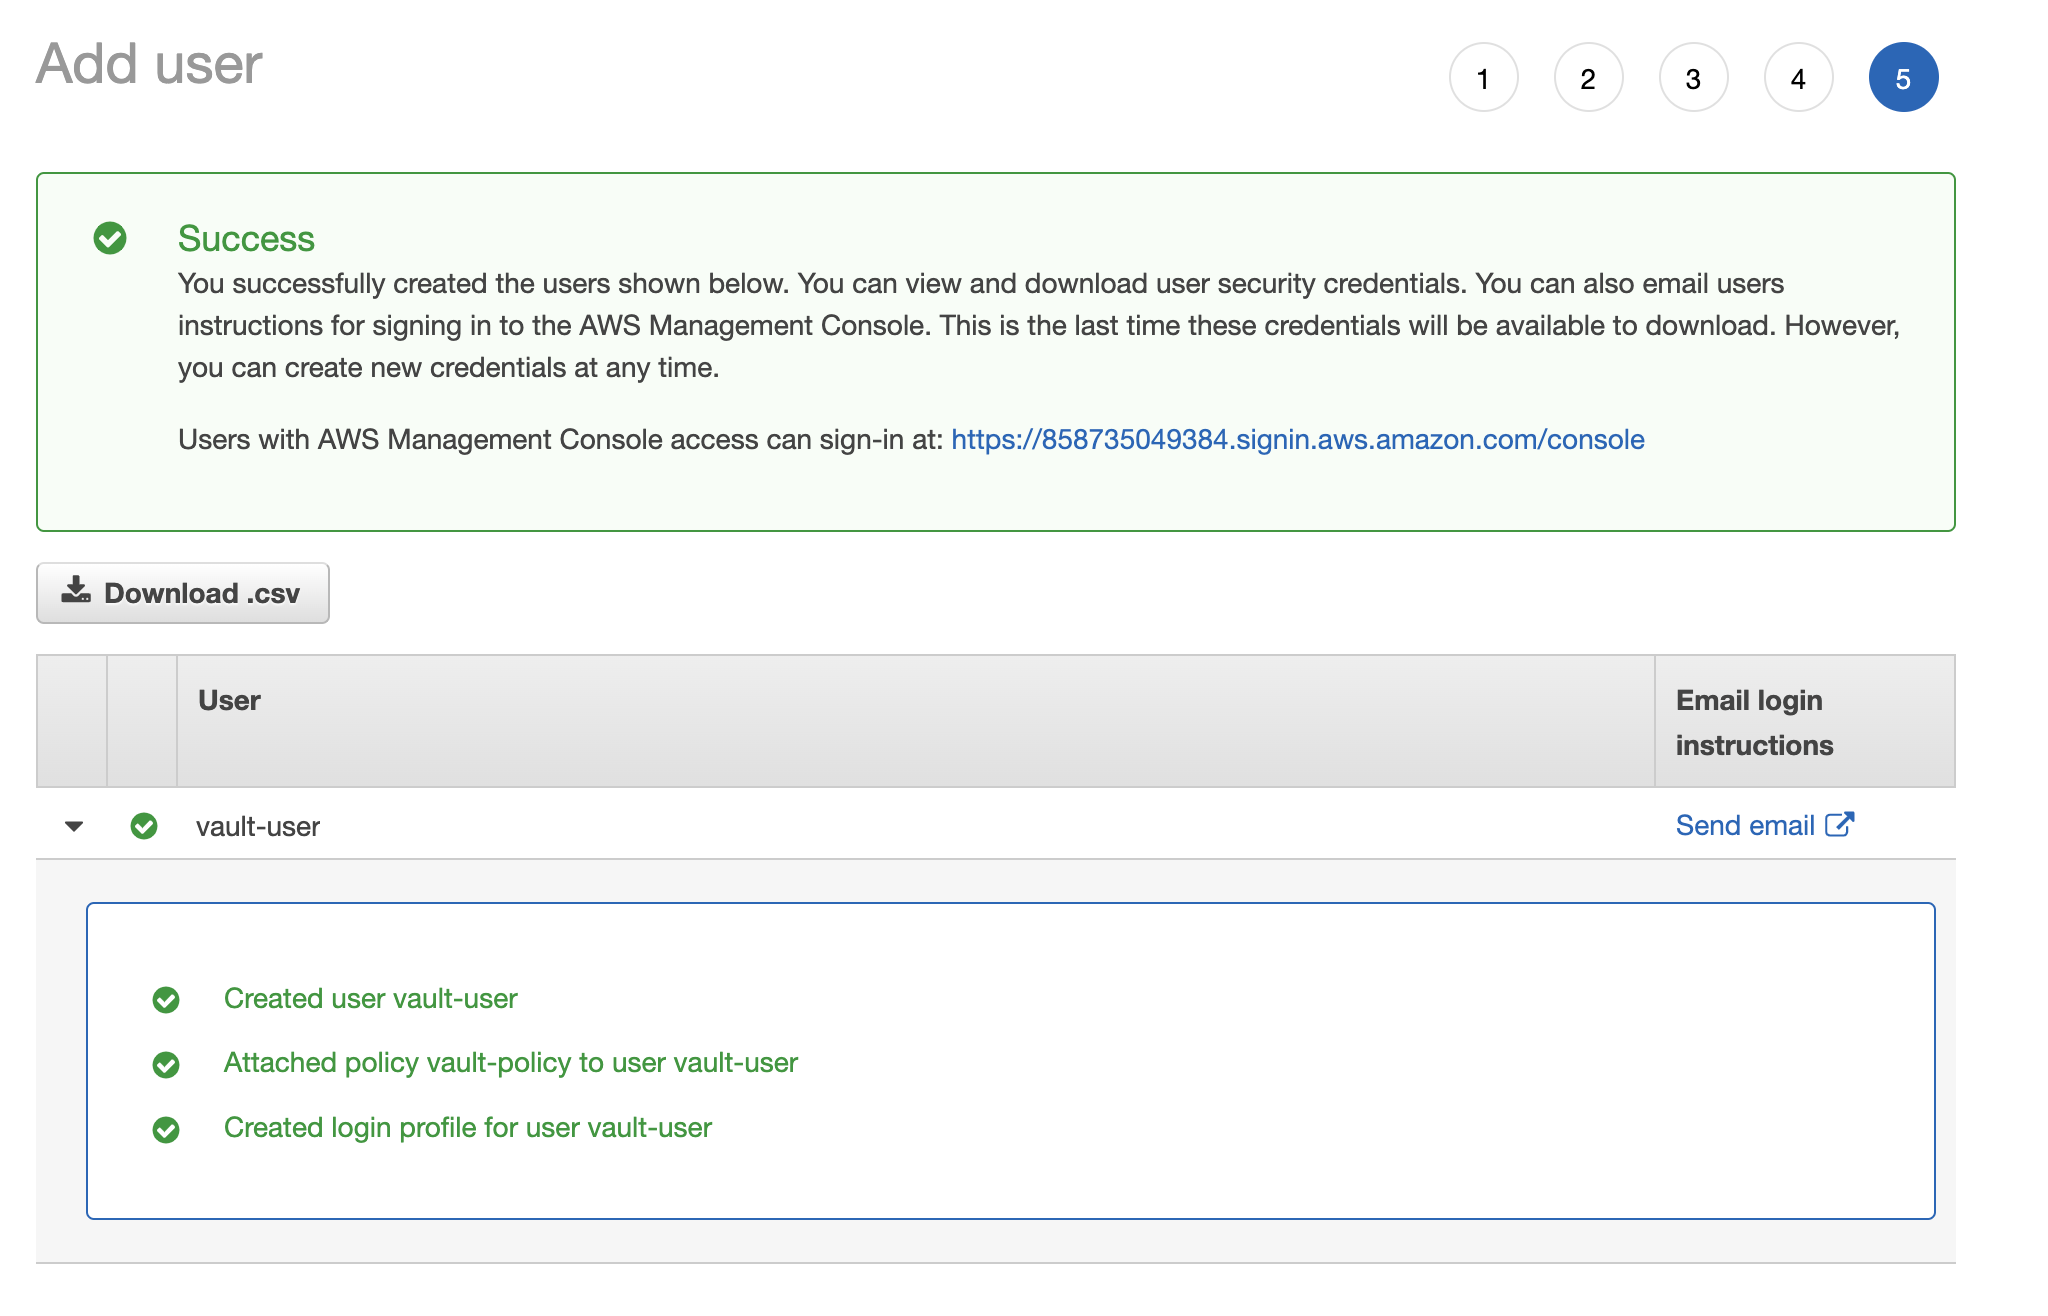Collapse the vault-user row details arrow
The width and height of the screenshot is (2048, 1316).
(74, 826)
